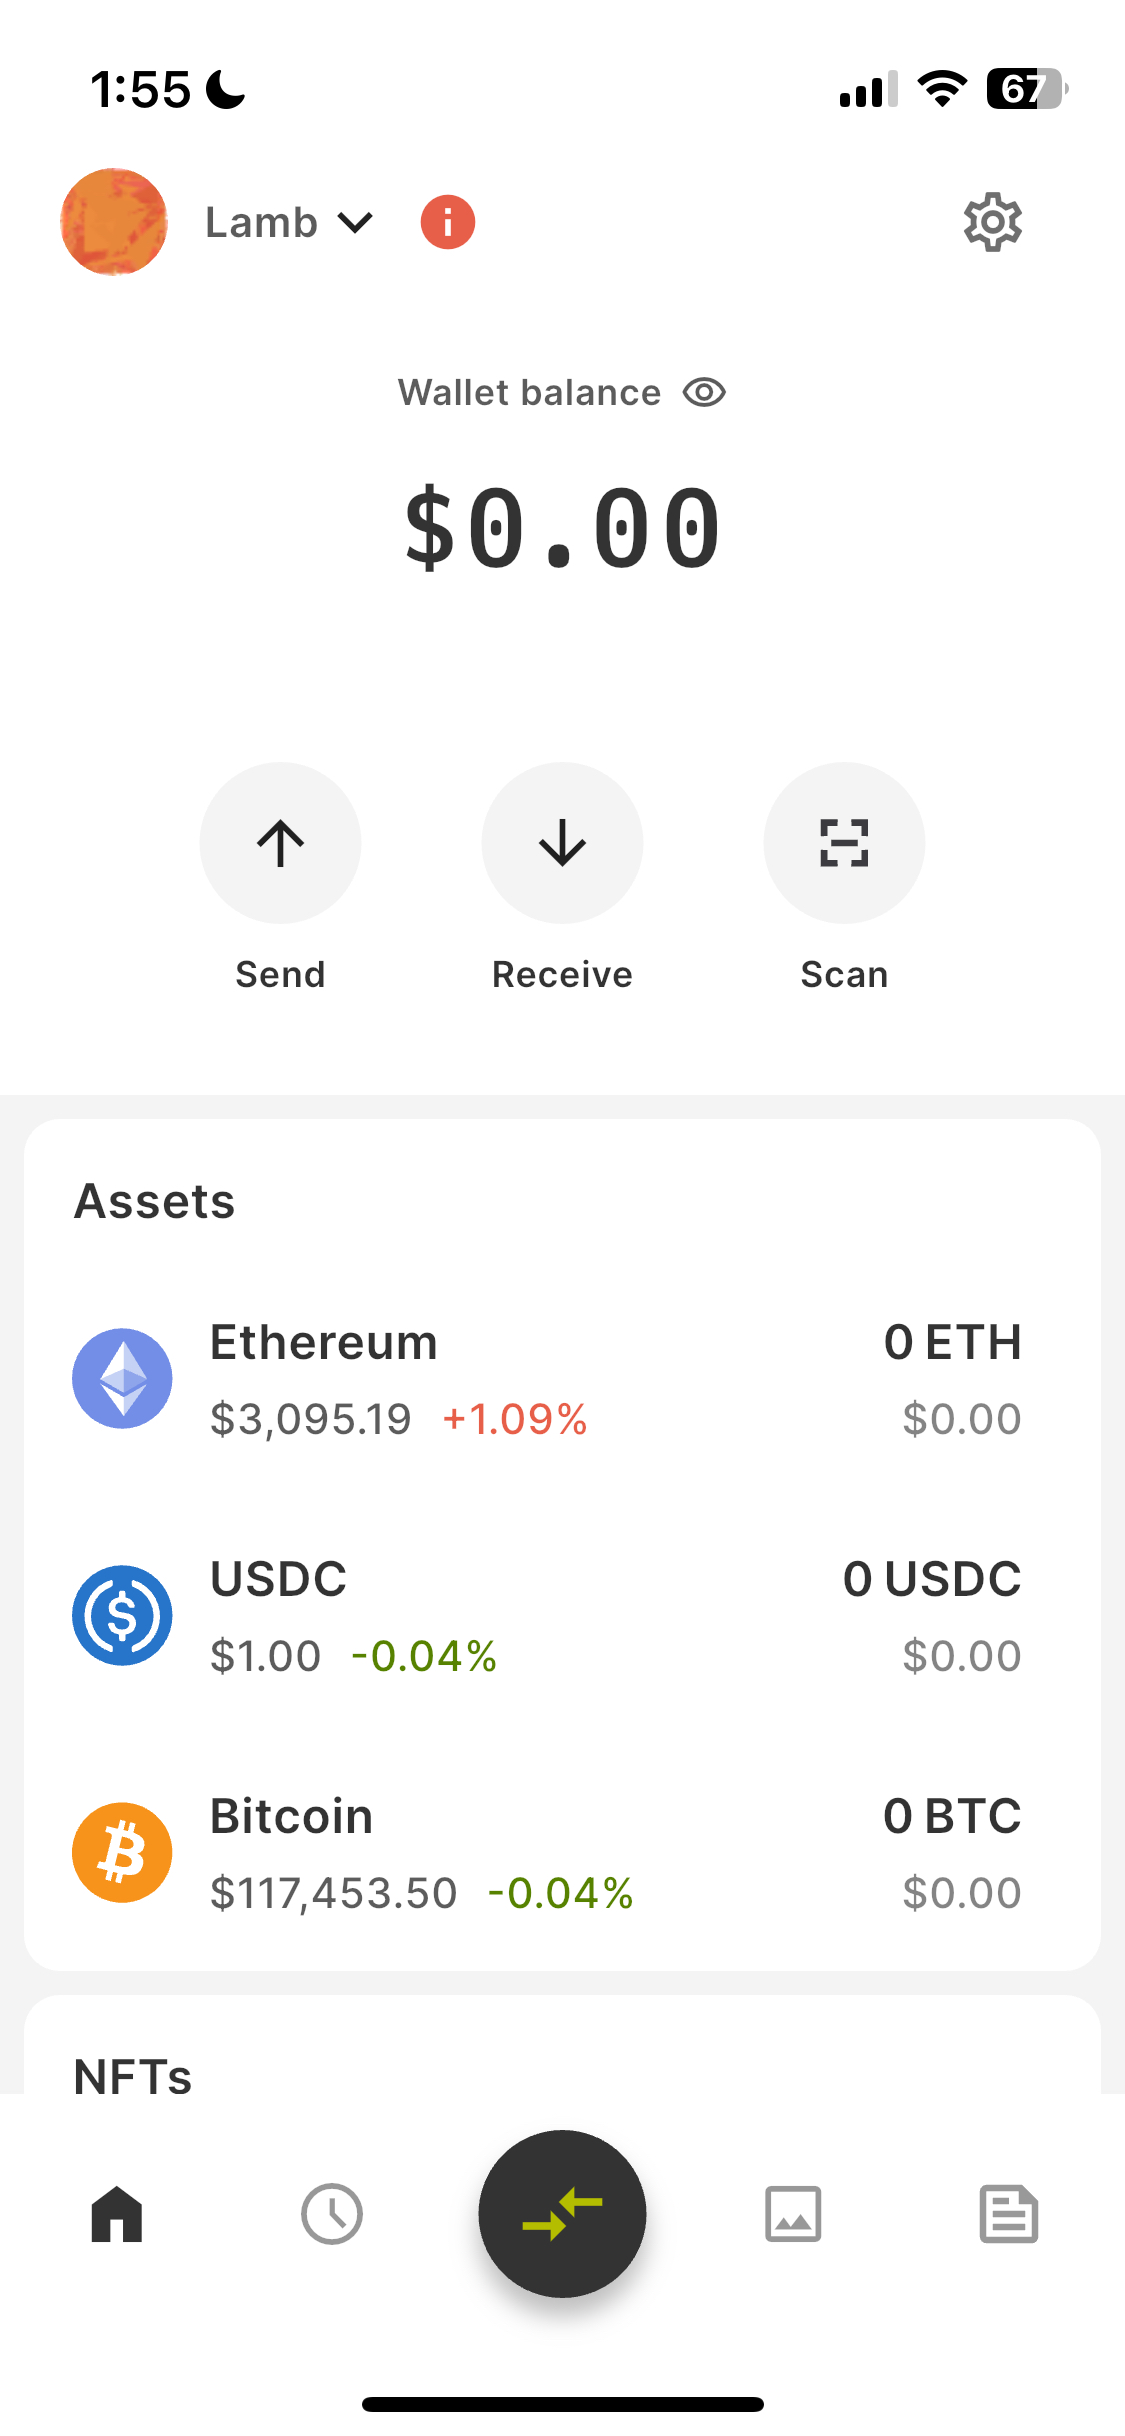Screen dimensions: 1125x2436
Task: Open the QR Scan icon
Action: tap(844, 843)
